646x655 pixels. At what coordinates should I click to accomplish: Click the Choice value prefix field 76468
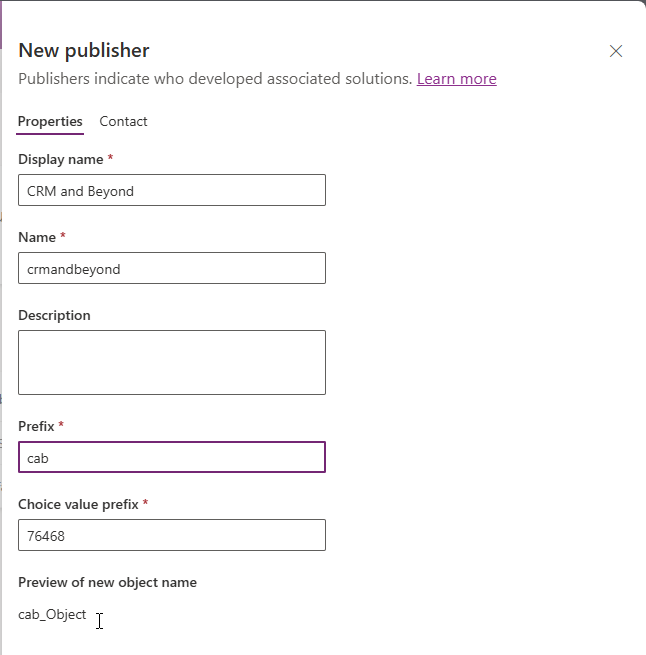[172, 535]
